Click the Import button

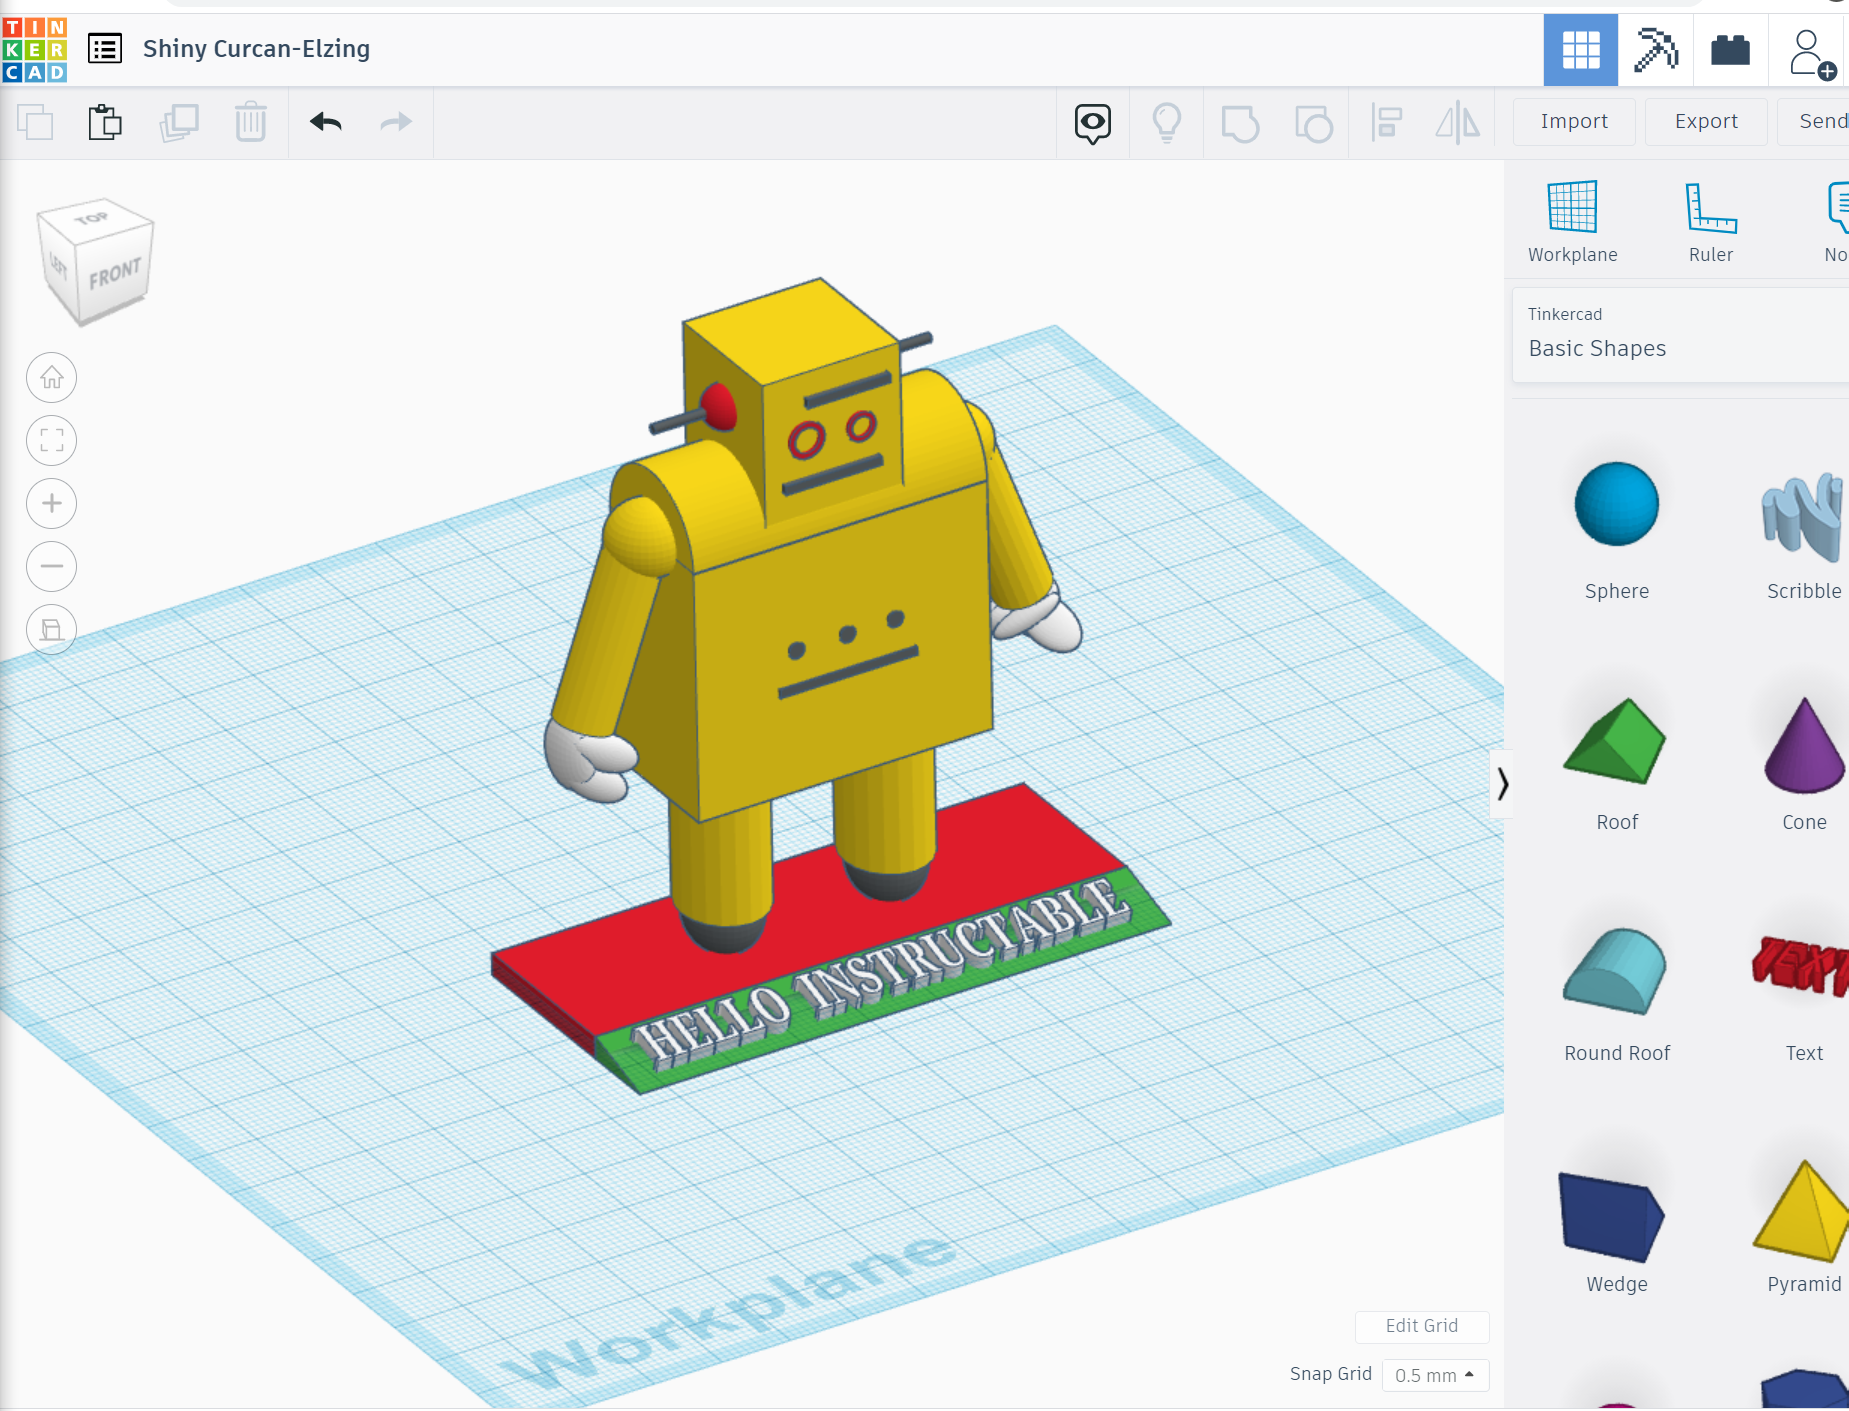click(1574, 122)
